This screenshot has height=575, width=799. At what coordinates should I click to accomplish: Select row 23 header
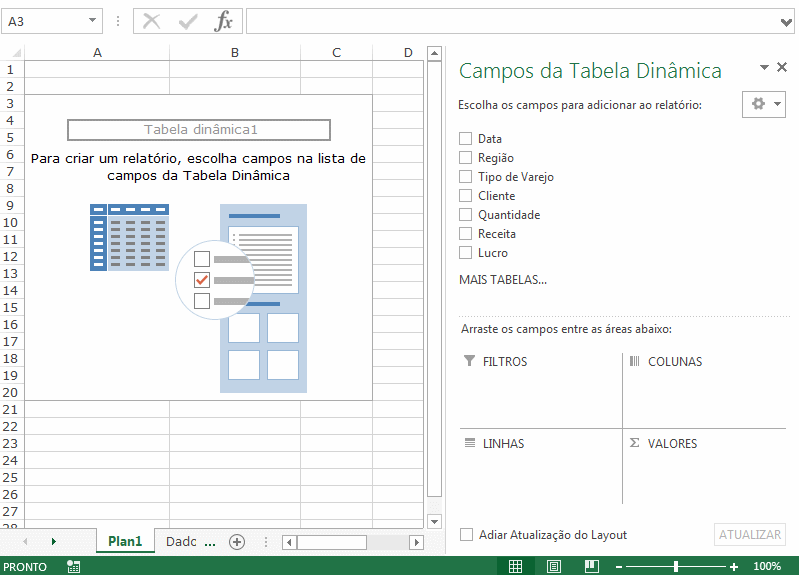[10, 443]
